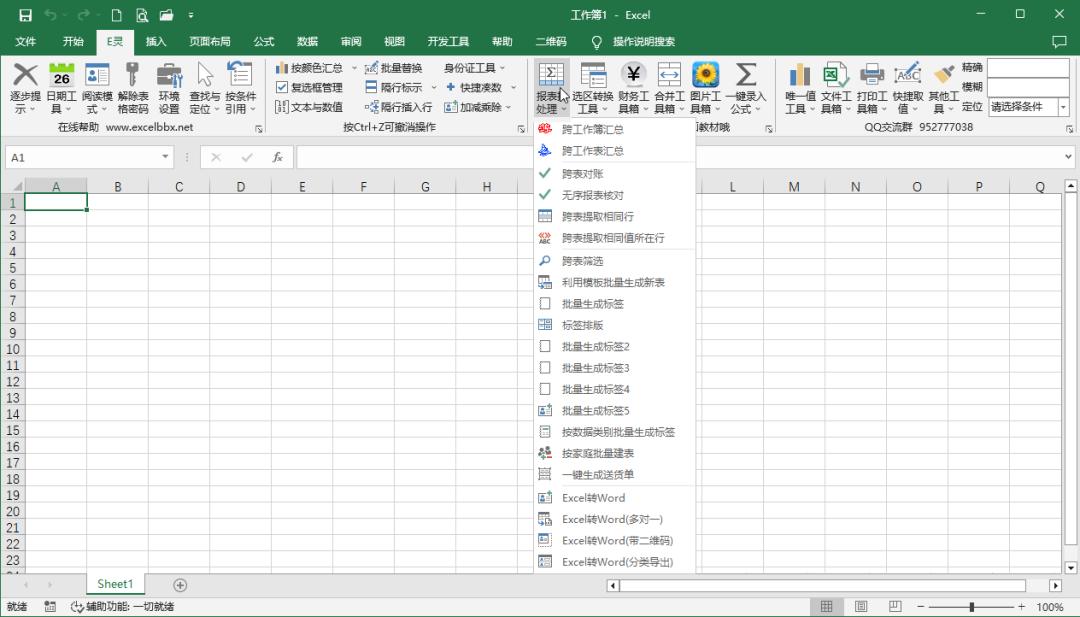Image resolution: width=1080 pixels, height=617 pixels.
Task: Select the Sheet1 worksheet tab
Action: coord(114,583)
